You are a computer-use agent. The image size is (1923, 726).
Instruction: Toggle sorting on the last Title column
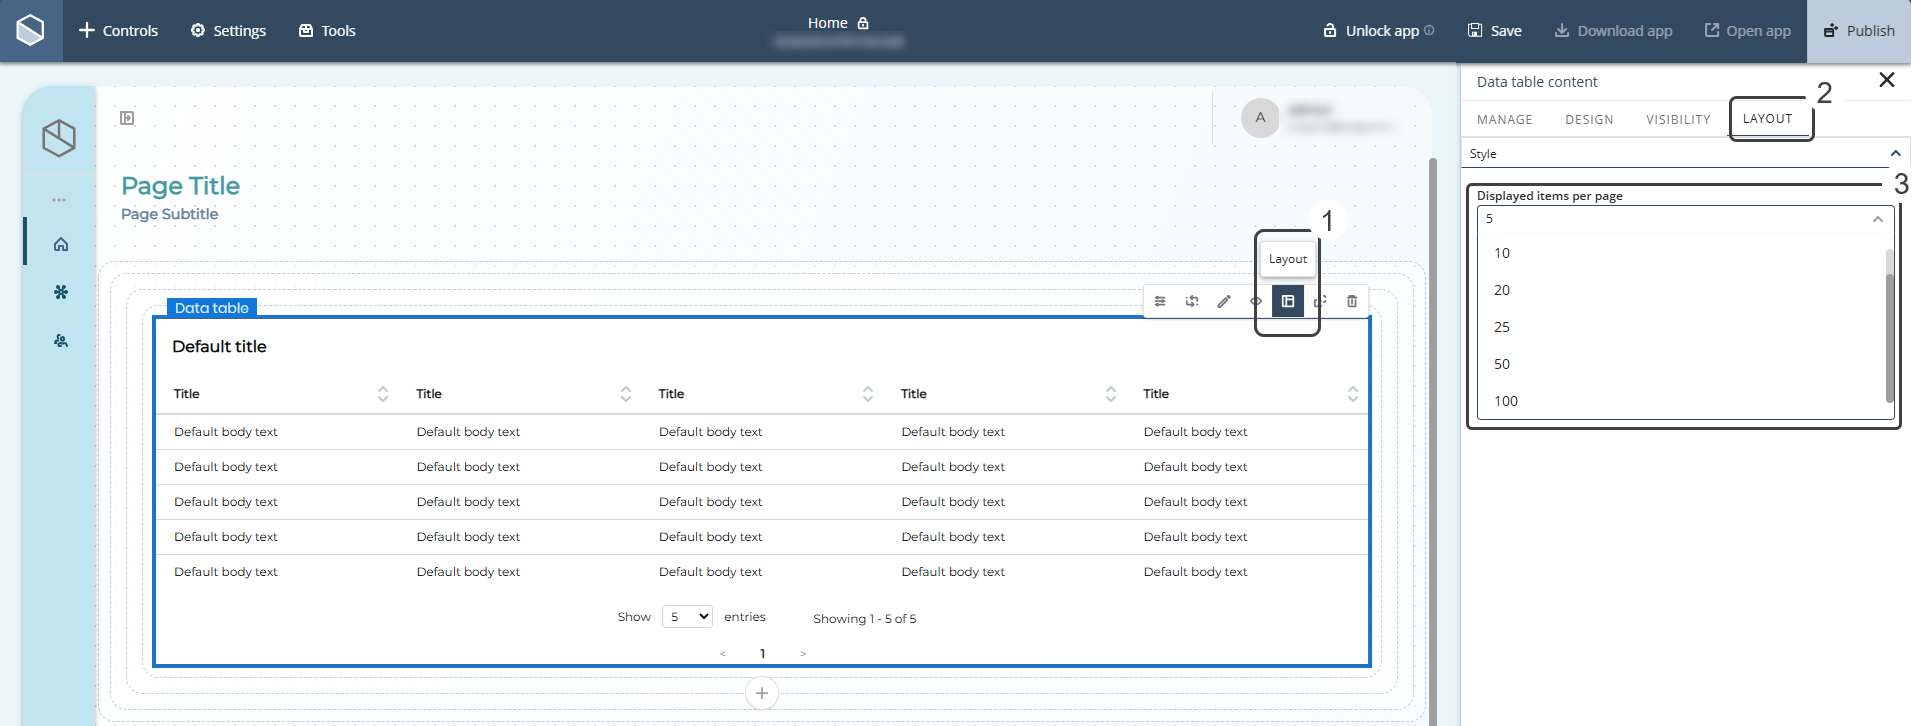tap(1352, 394)
